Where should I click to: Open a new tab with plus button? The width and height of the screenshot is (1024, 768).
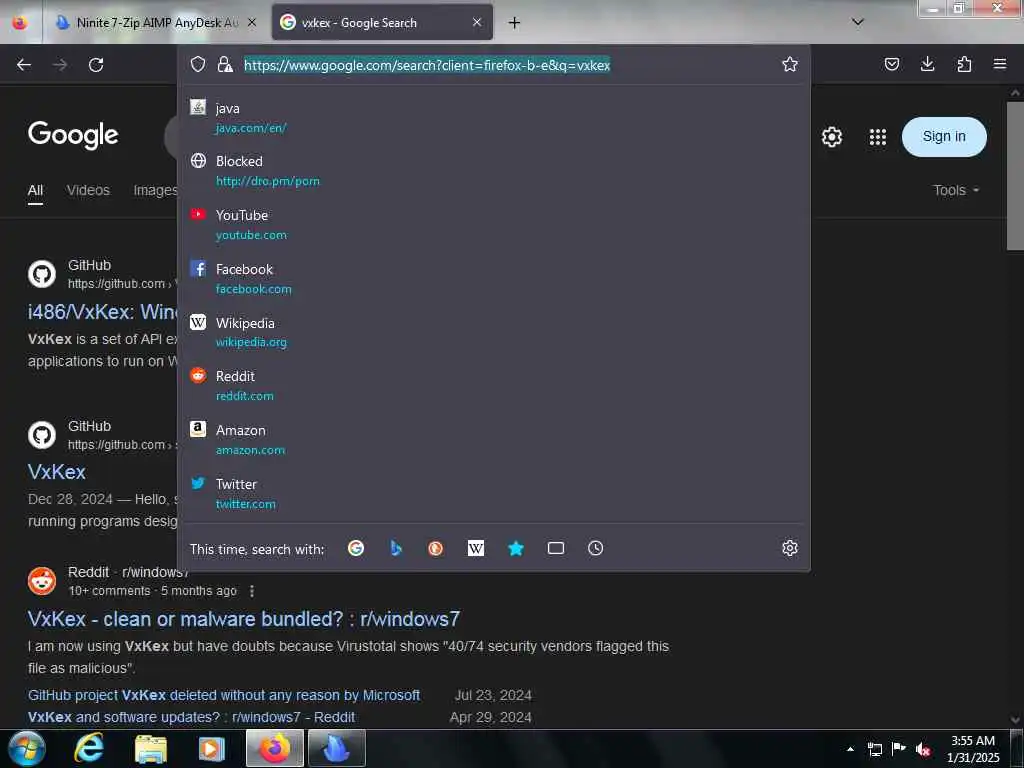tap(515, 23)
